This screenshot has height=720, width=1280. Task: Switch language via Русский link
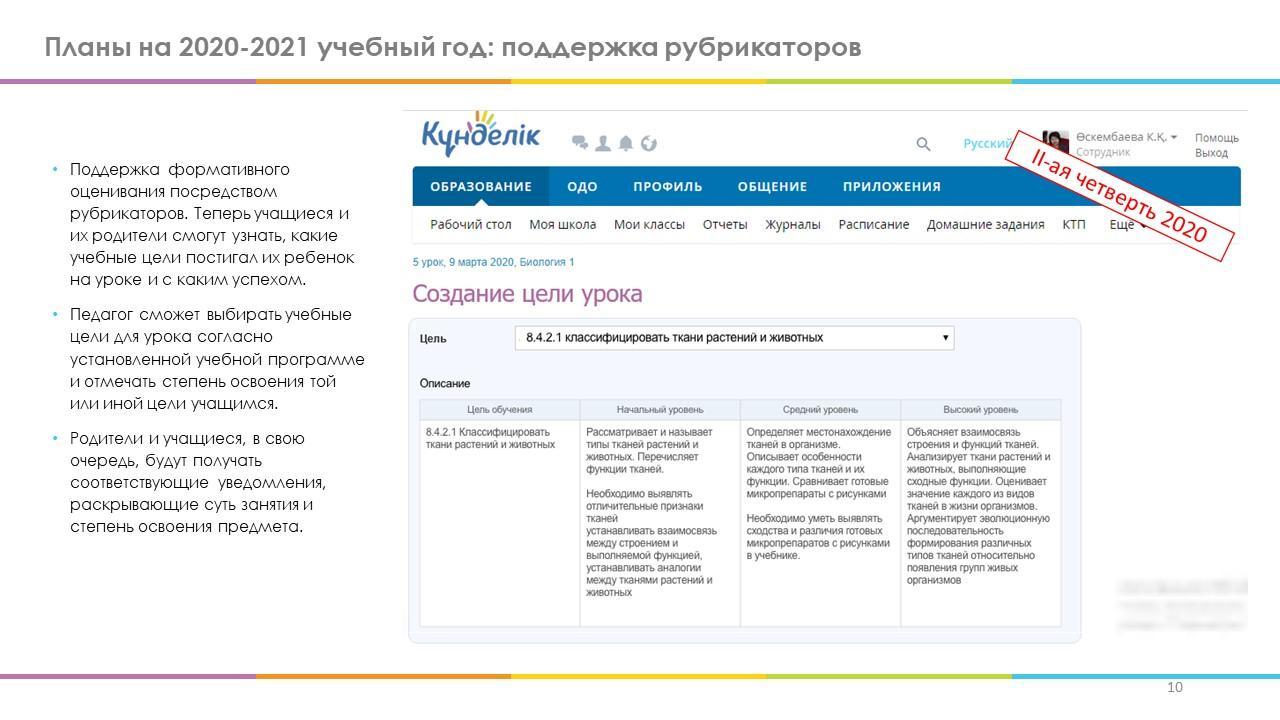pos(987,144)
